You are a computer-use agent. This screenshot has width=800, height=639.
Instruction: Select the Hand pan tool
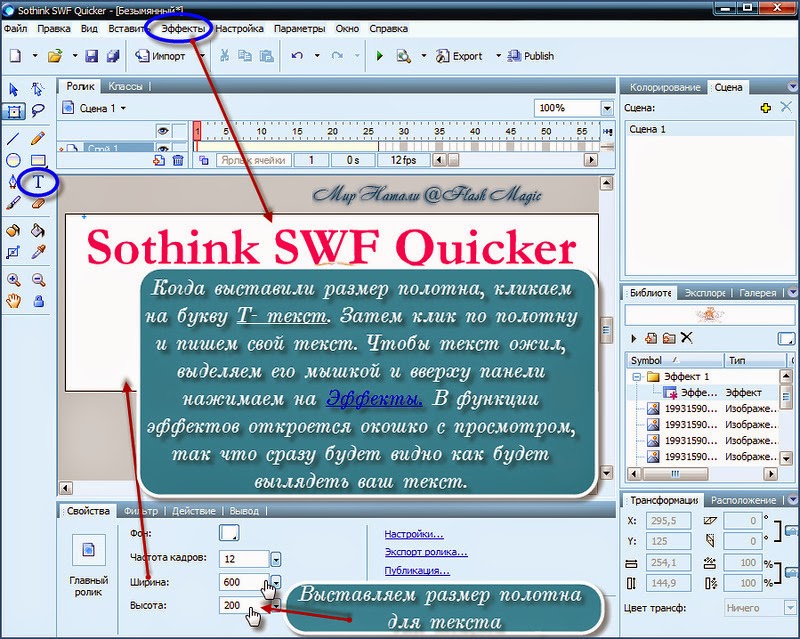13,301
